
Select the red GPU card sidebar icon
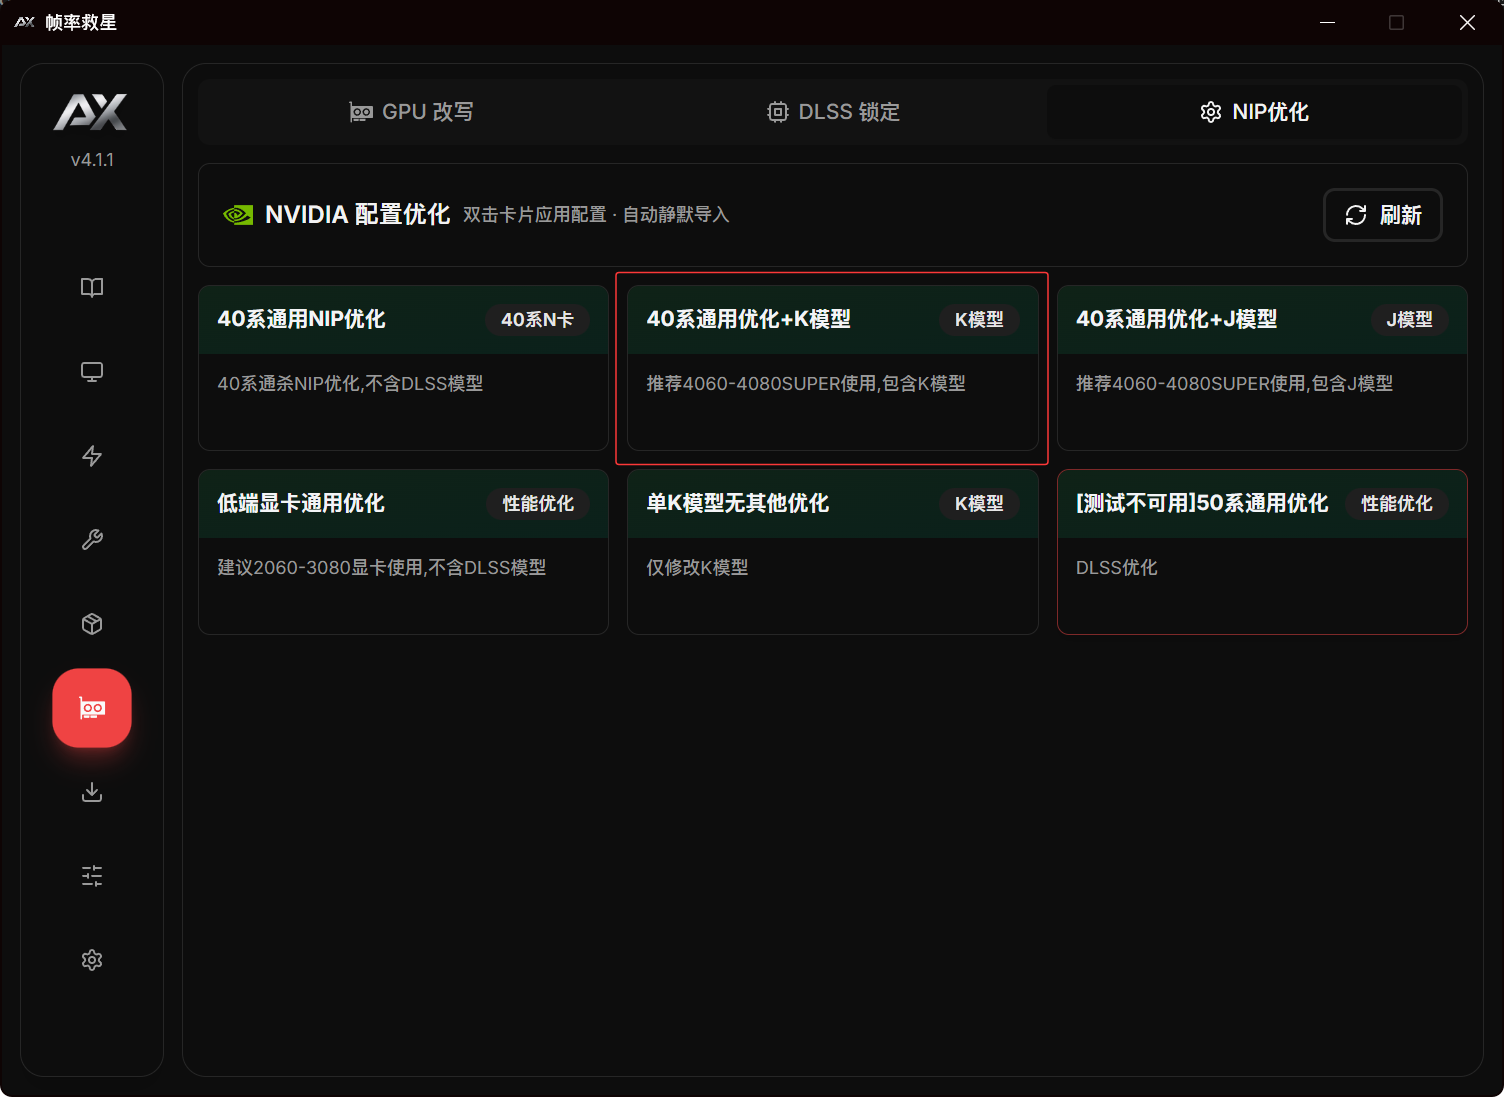click(92, 708)
